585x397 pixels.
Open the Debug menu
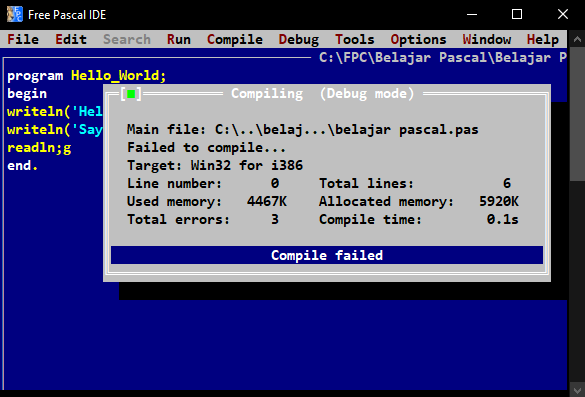pos(298,39)
